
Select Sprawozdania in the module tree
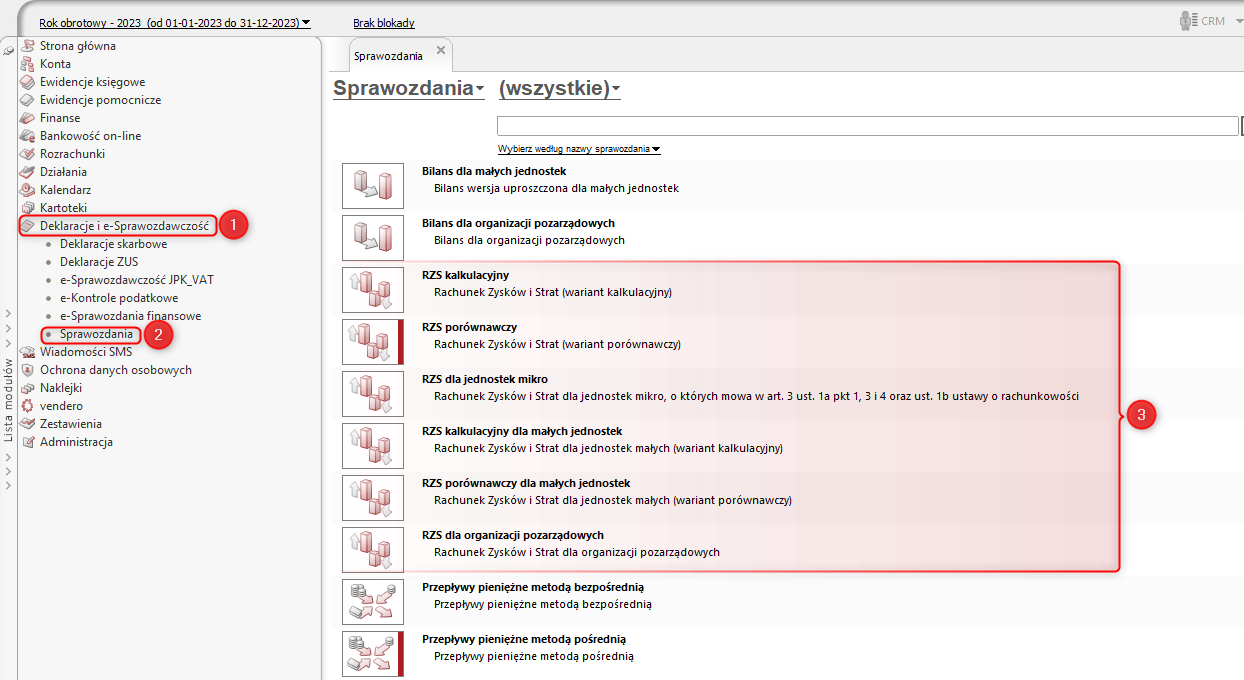click(x=96, y=334)
